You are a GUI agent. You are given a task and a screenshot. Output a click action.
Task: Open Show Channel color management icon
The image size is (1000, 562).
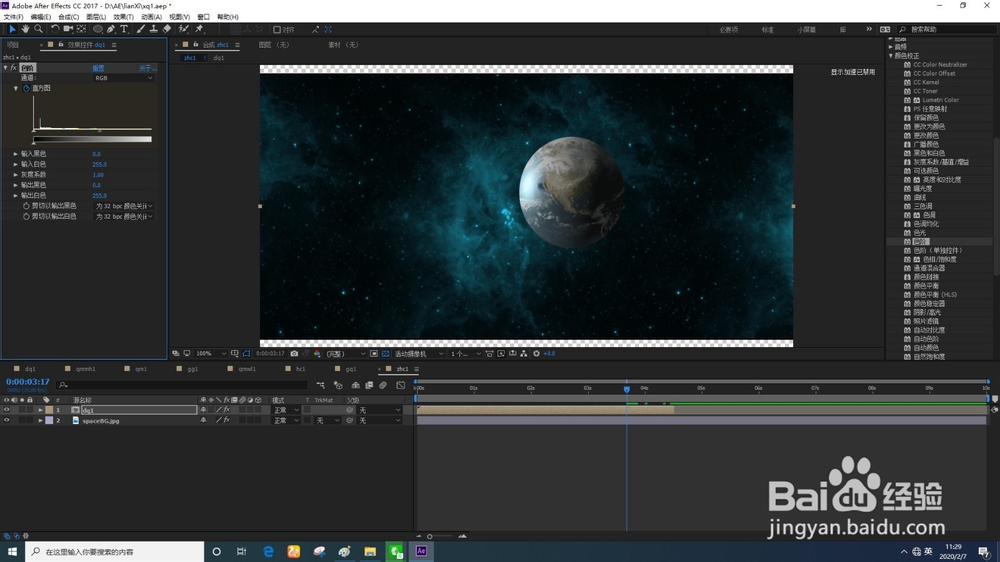pyautogui.click(x=317, y=353)
